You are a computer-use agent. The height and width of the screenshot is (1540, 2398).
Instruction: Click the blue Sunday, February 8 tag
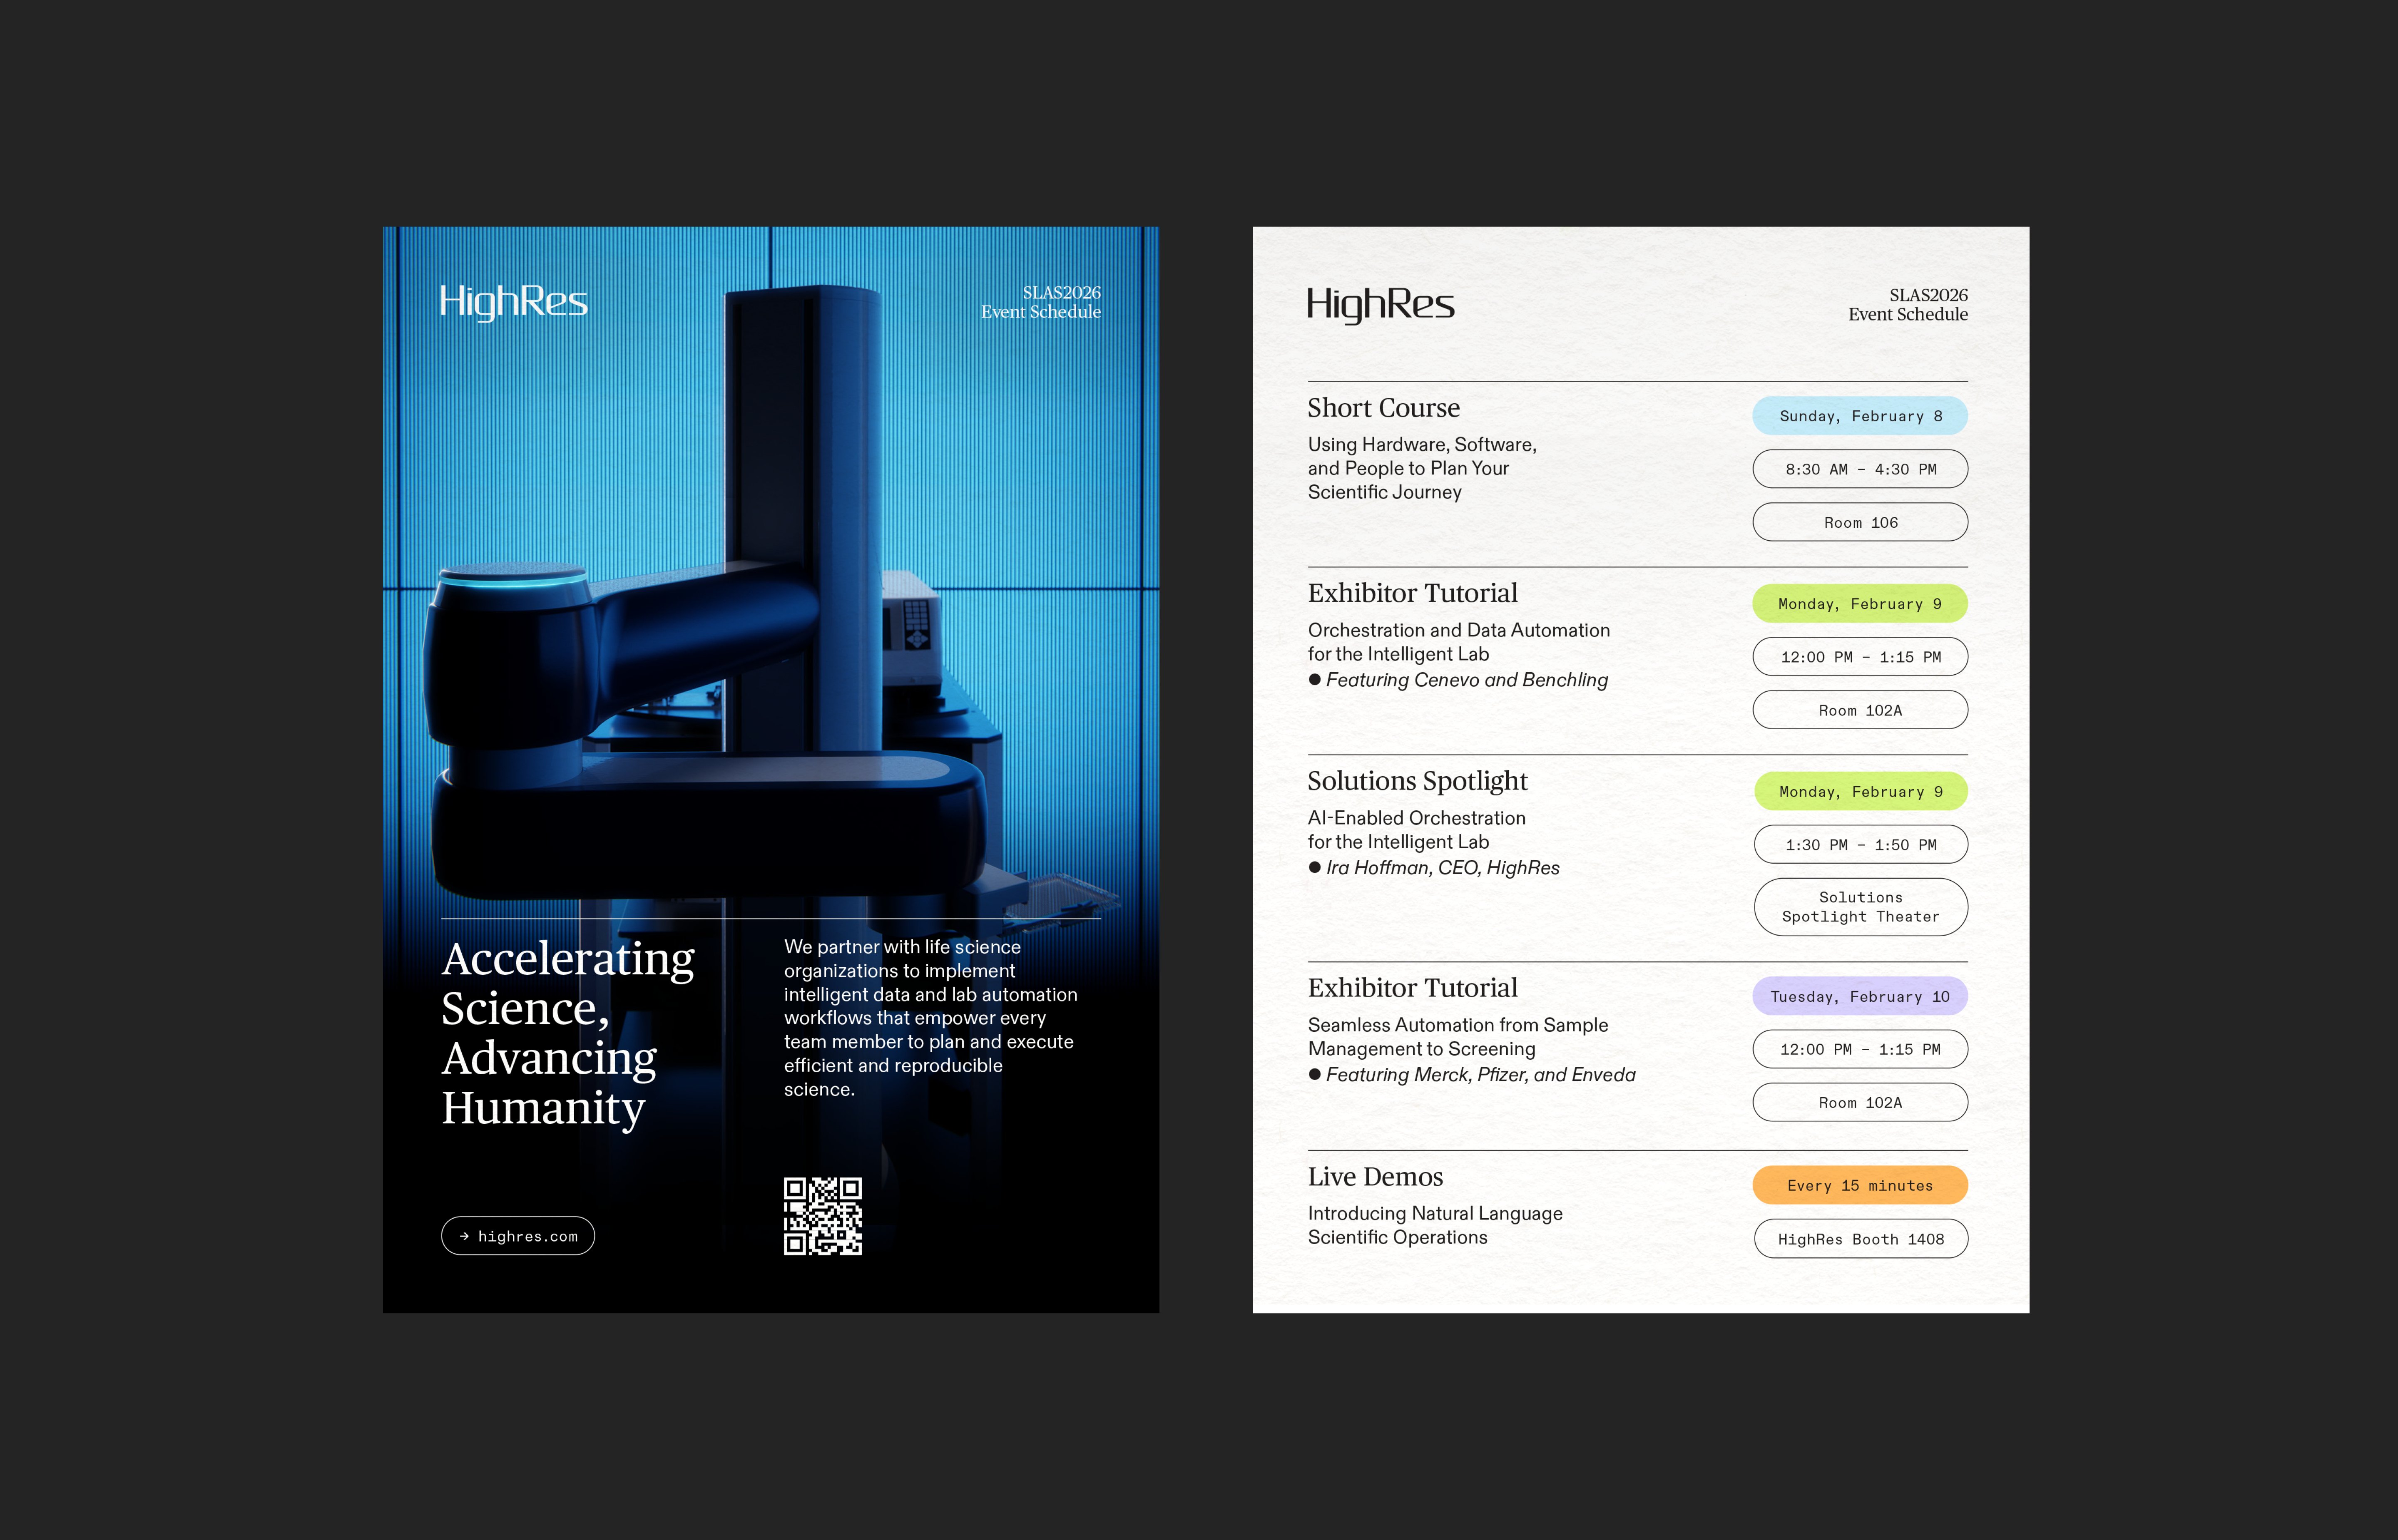click(1860, 416)
